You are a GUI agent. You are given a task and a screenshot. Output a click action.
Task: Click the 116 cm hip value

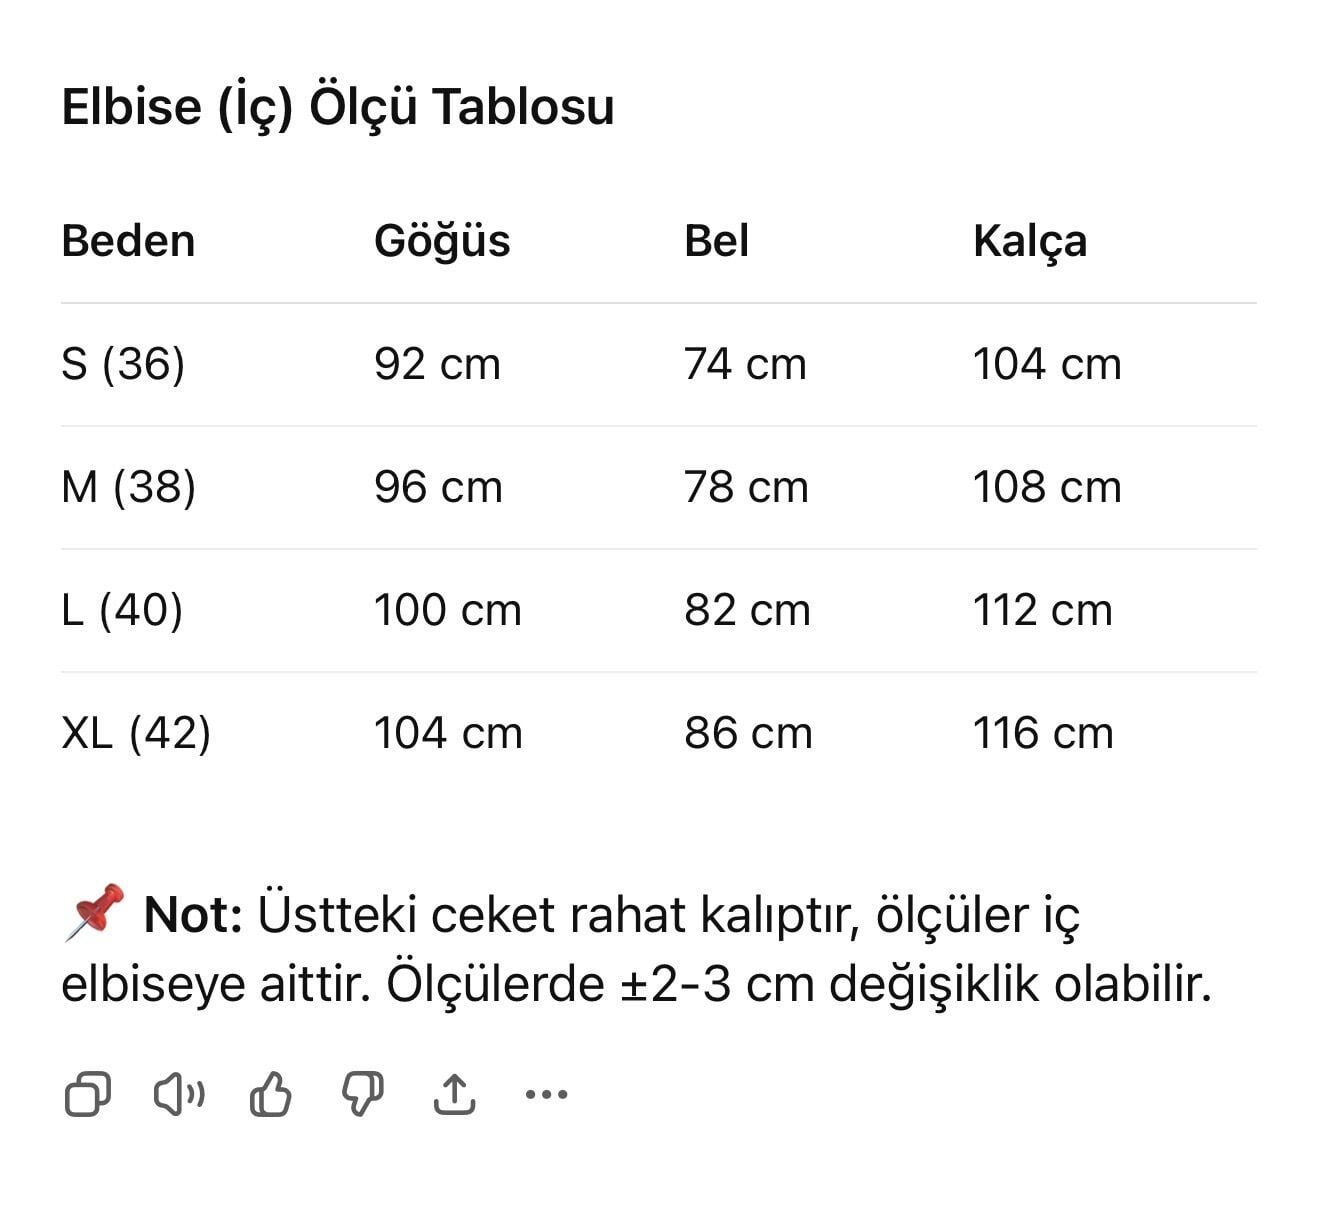[1043, 733]
